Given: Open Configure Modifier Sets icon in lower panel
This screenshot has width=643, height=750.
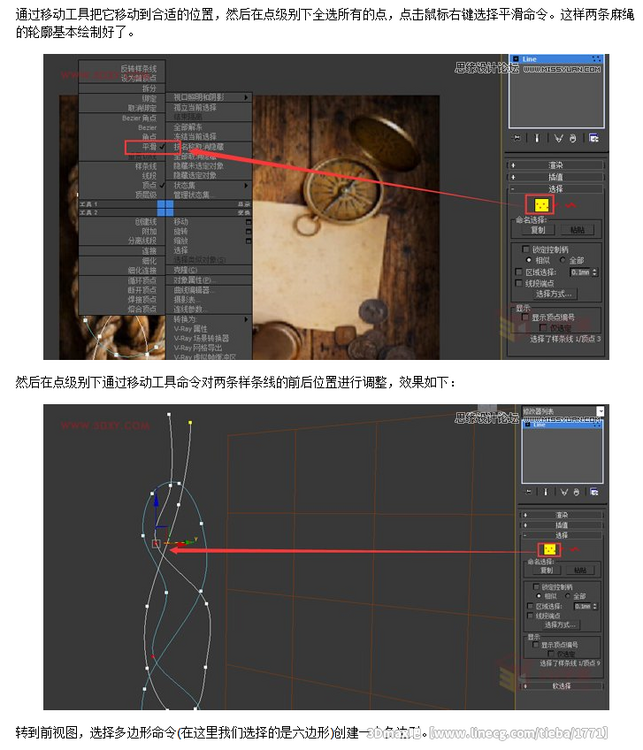Looking at the screenshot, I should [593, 493].
